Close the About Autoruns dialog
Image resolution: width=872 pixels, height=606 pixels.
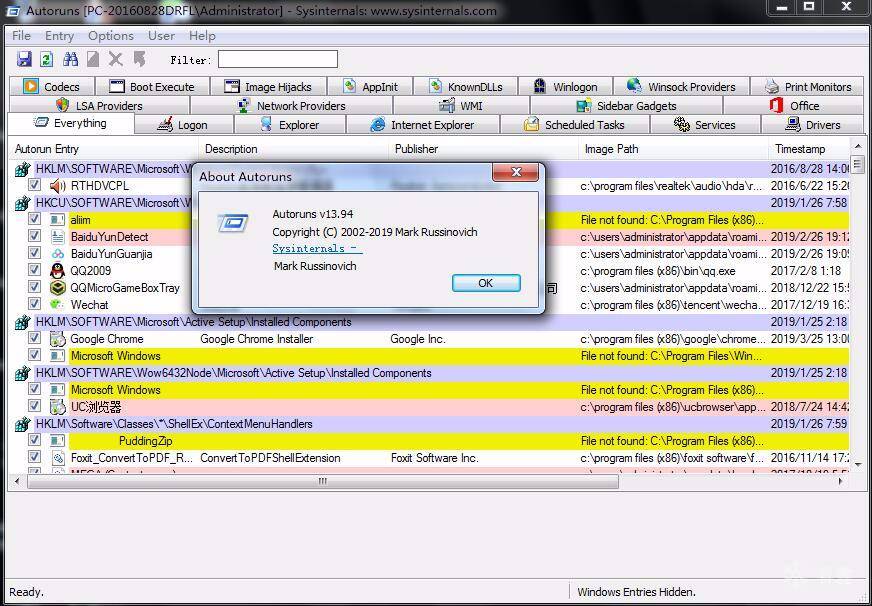click(516, 172)
